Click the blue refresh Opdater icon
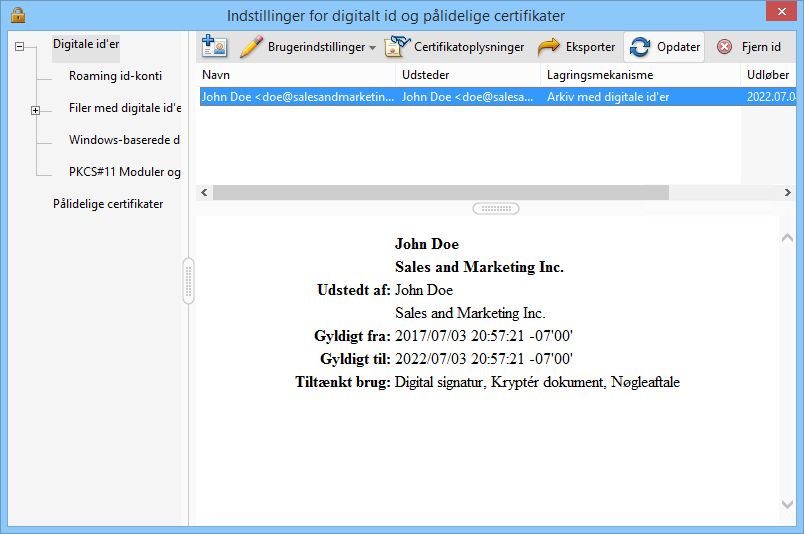Image resolution: width=804 pixels, height=534 pixels. click(640, 47)
